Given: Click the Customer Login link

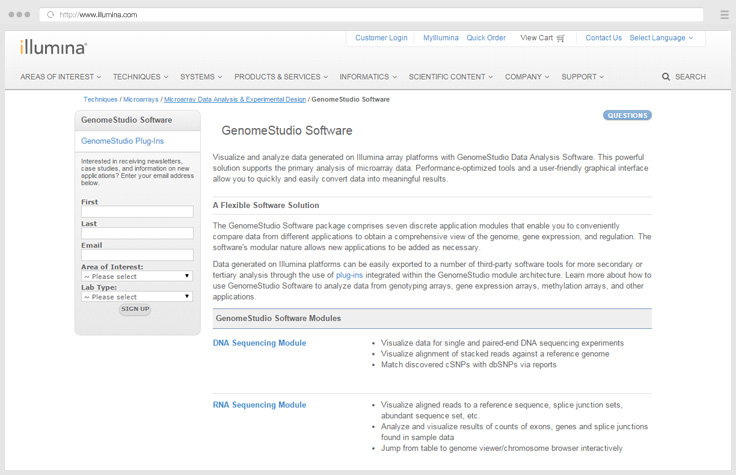Looking at the screenshot, I should click(381, 38).
